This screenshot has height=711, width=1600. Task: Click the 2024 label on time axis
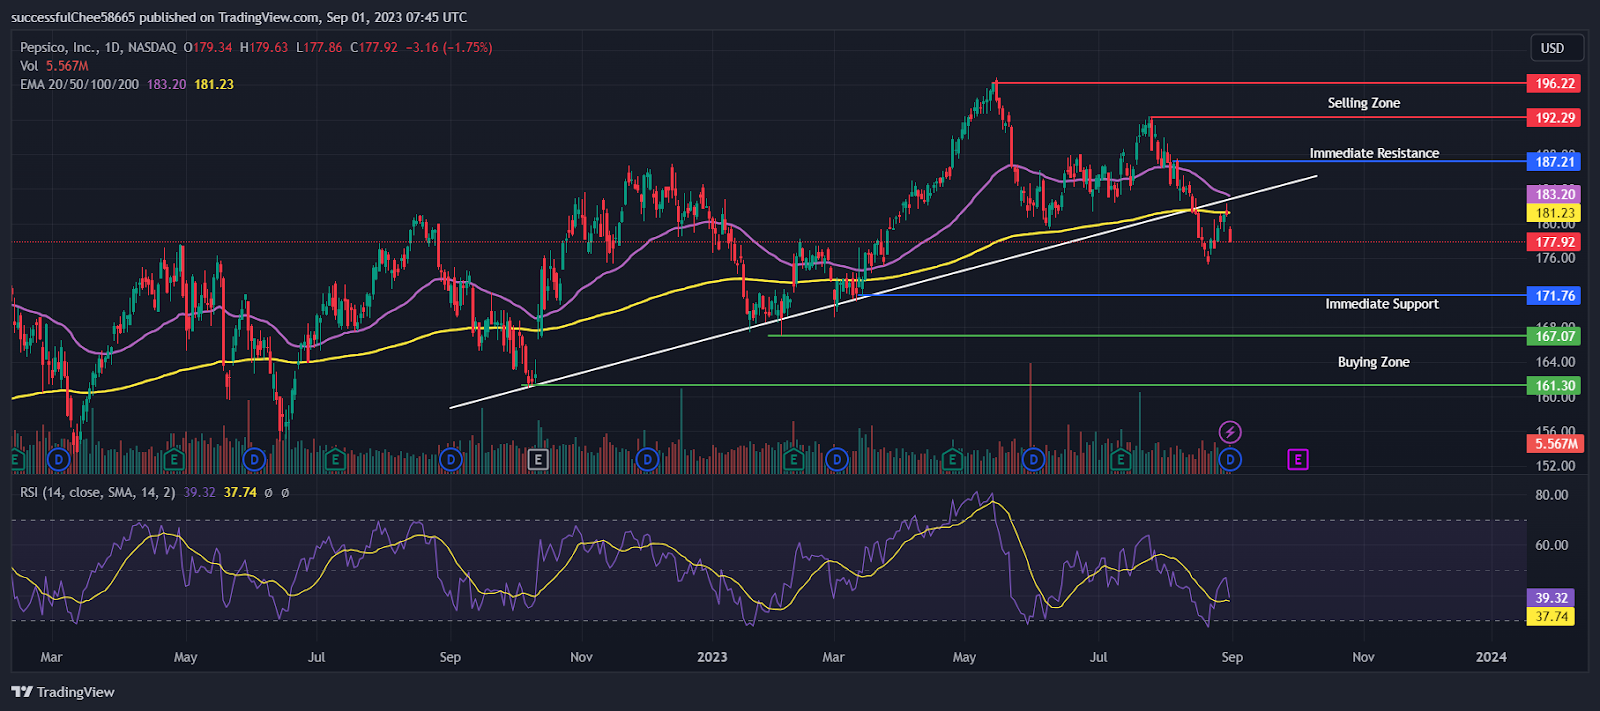1491,657
